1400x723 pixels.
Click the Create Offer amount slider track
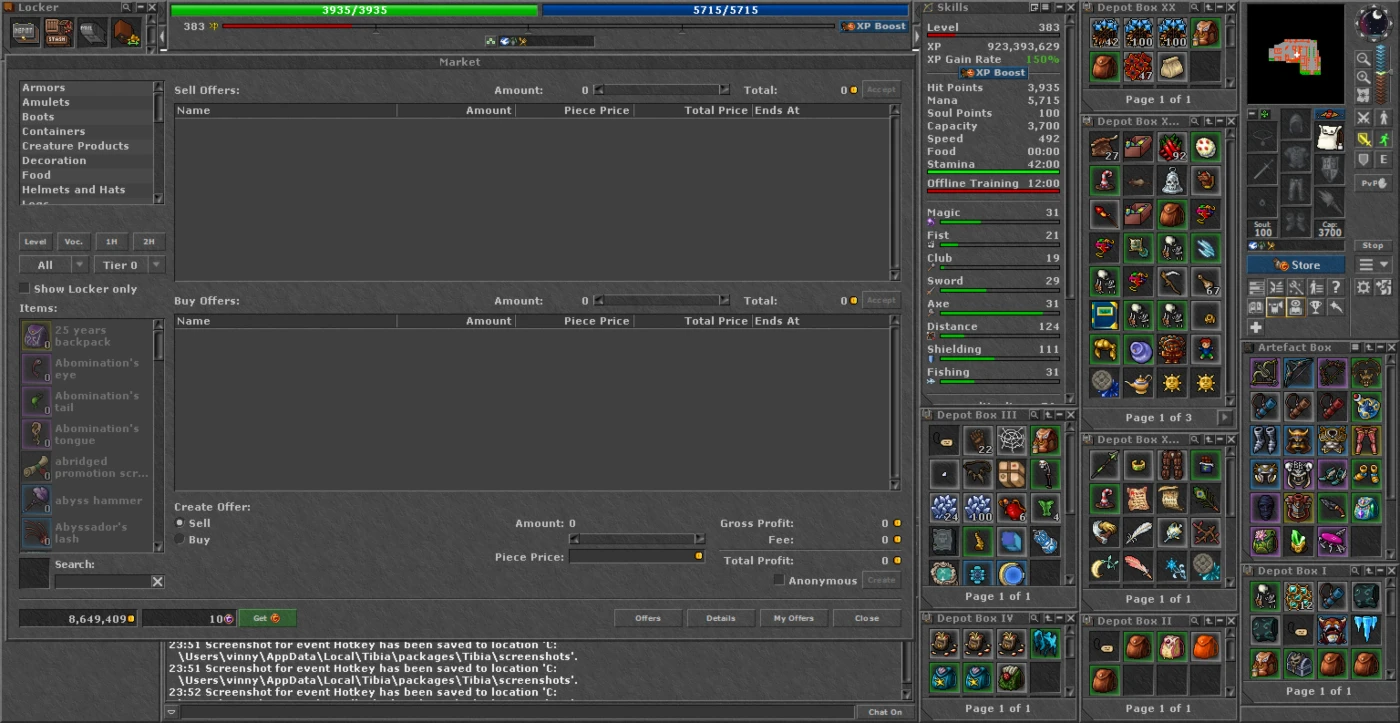point(636,539)
